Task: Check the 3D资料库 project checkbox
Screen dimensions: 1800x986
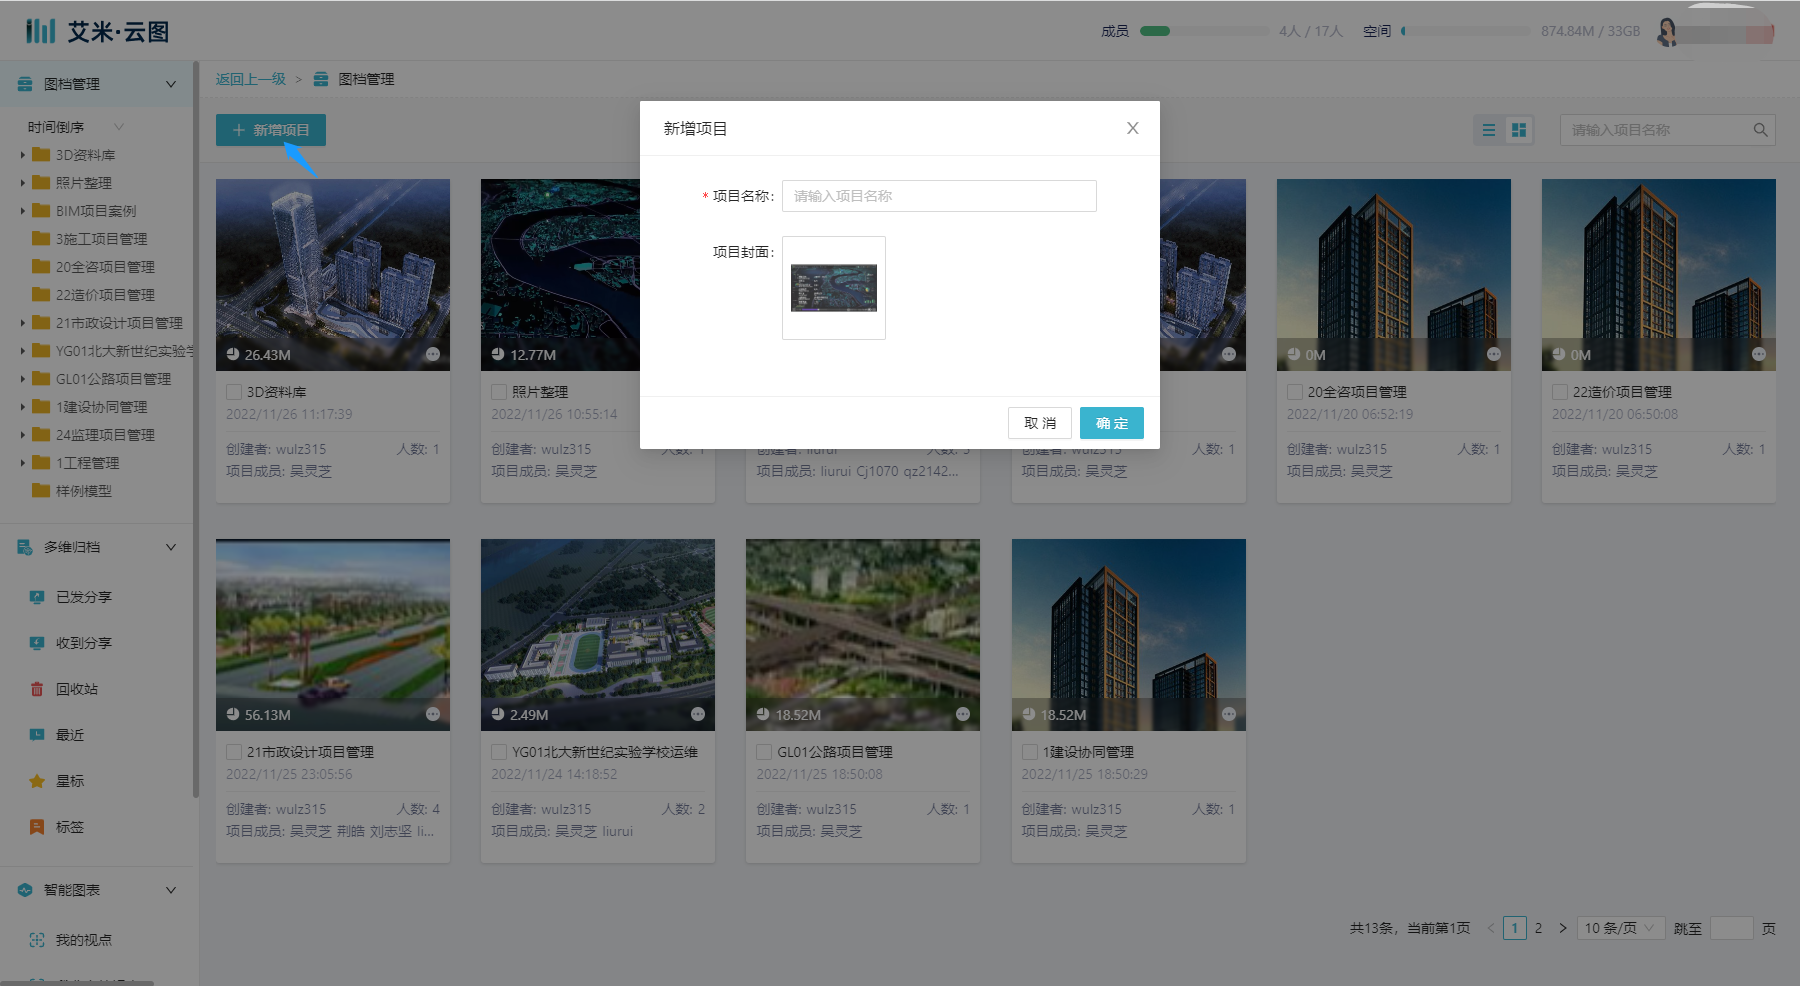Action: [234, 392]
